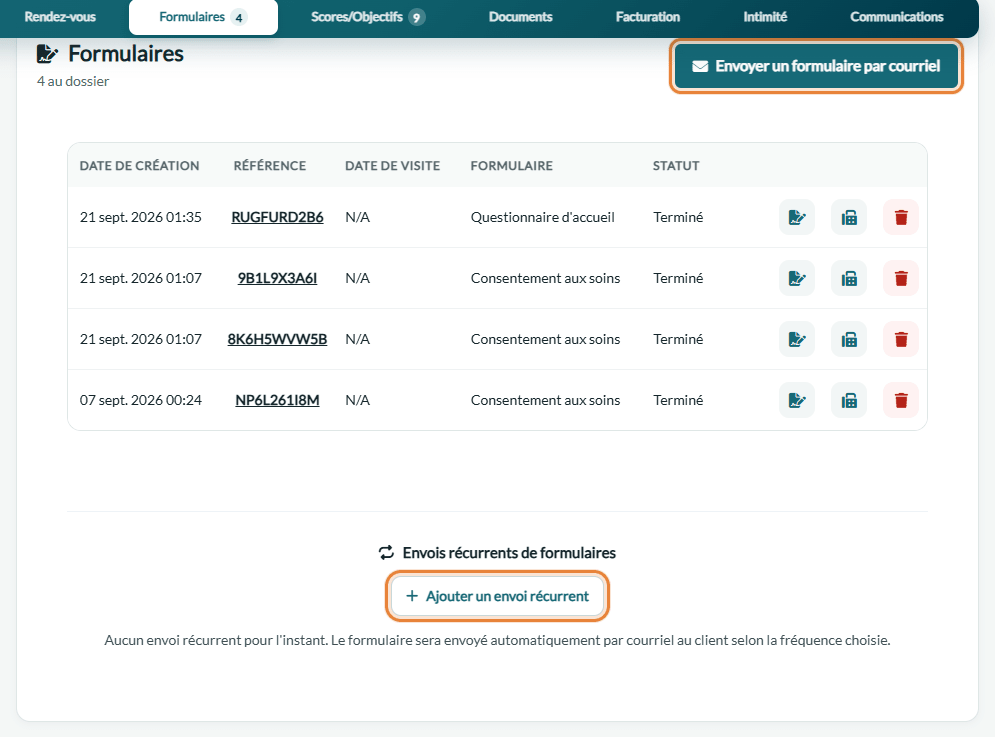
Task: Click the RÉFÉRENCE column header
Action: [x=270, y=166]
